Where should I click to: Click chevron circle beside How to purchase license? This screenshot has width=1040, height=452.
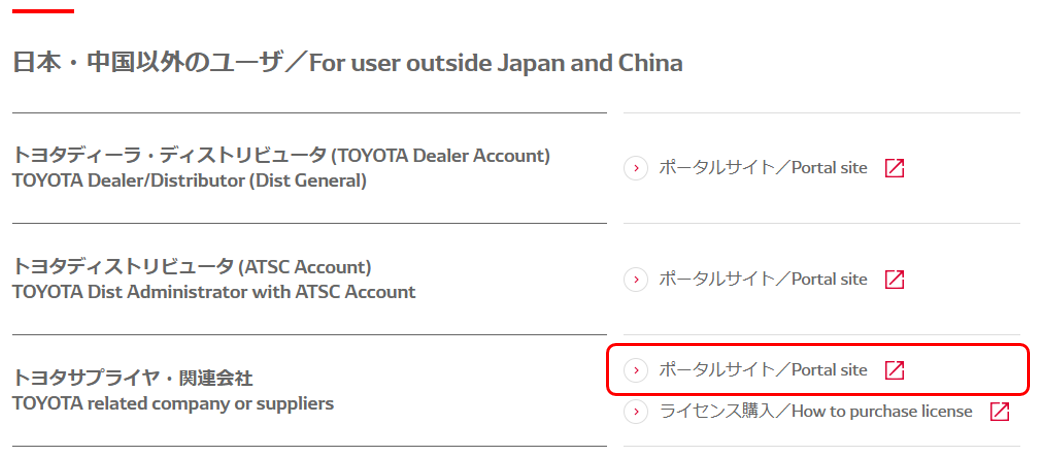(635, 411)
